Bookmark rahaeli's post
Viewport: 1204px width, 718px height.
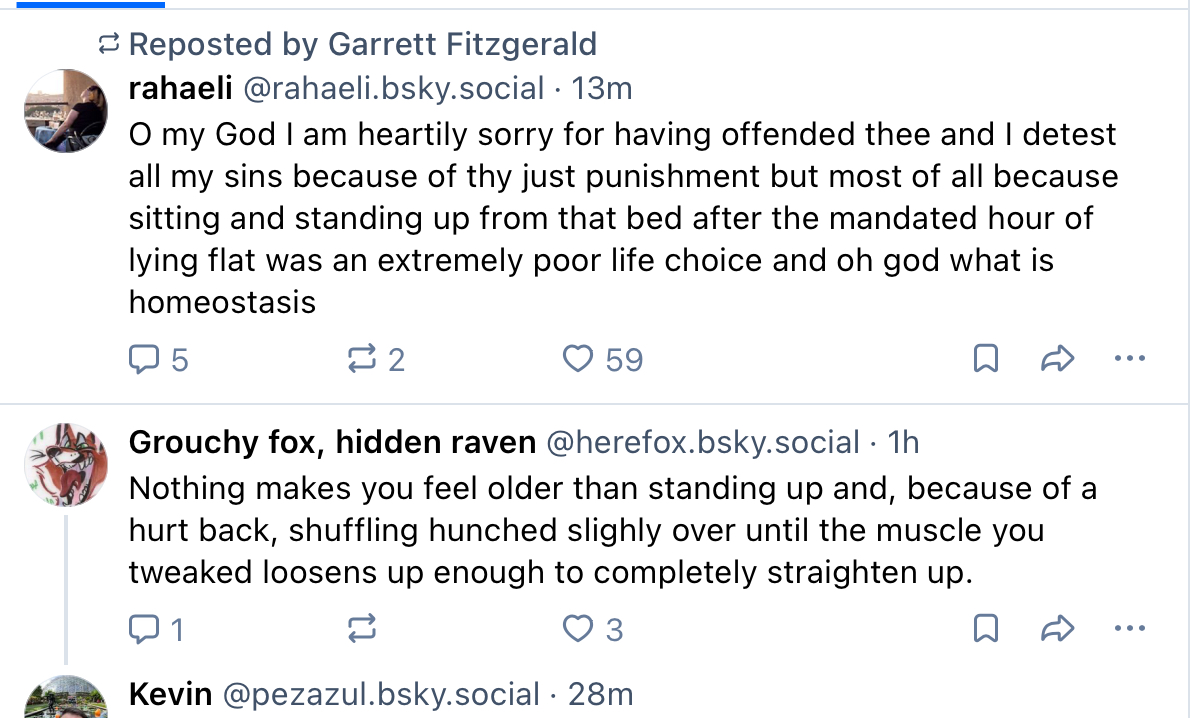(x=986, y=359)
